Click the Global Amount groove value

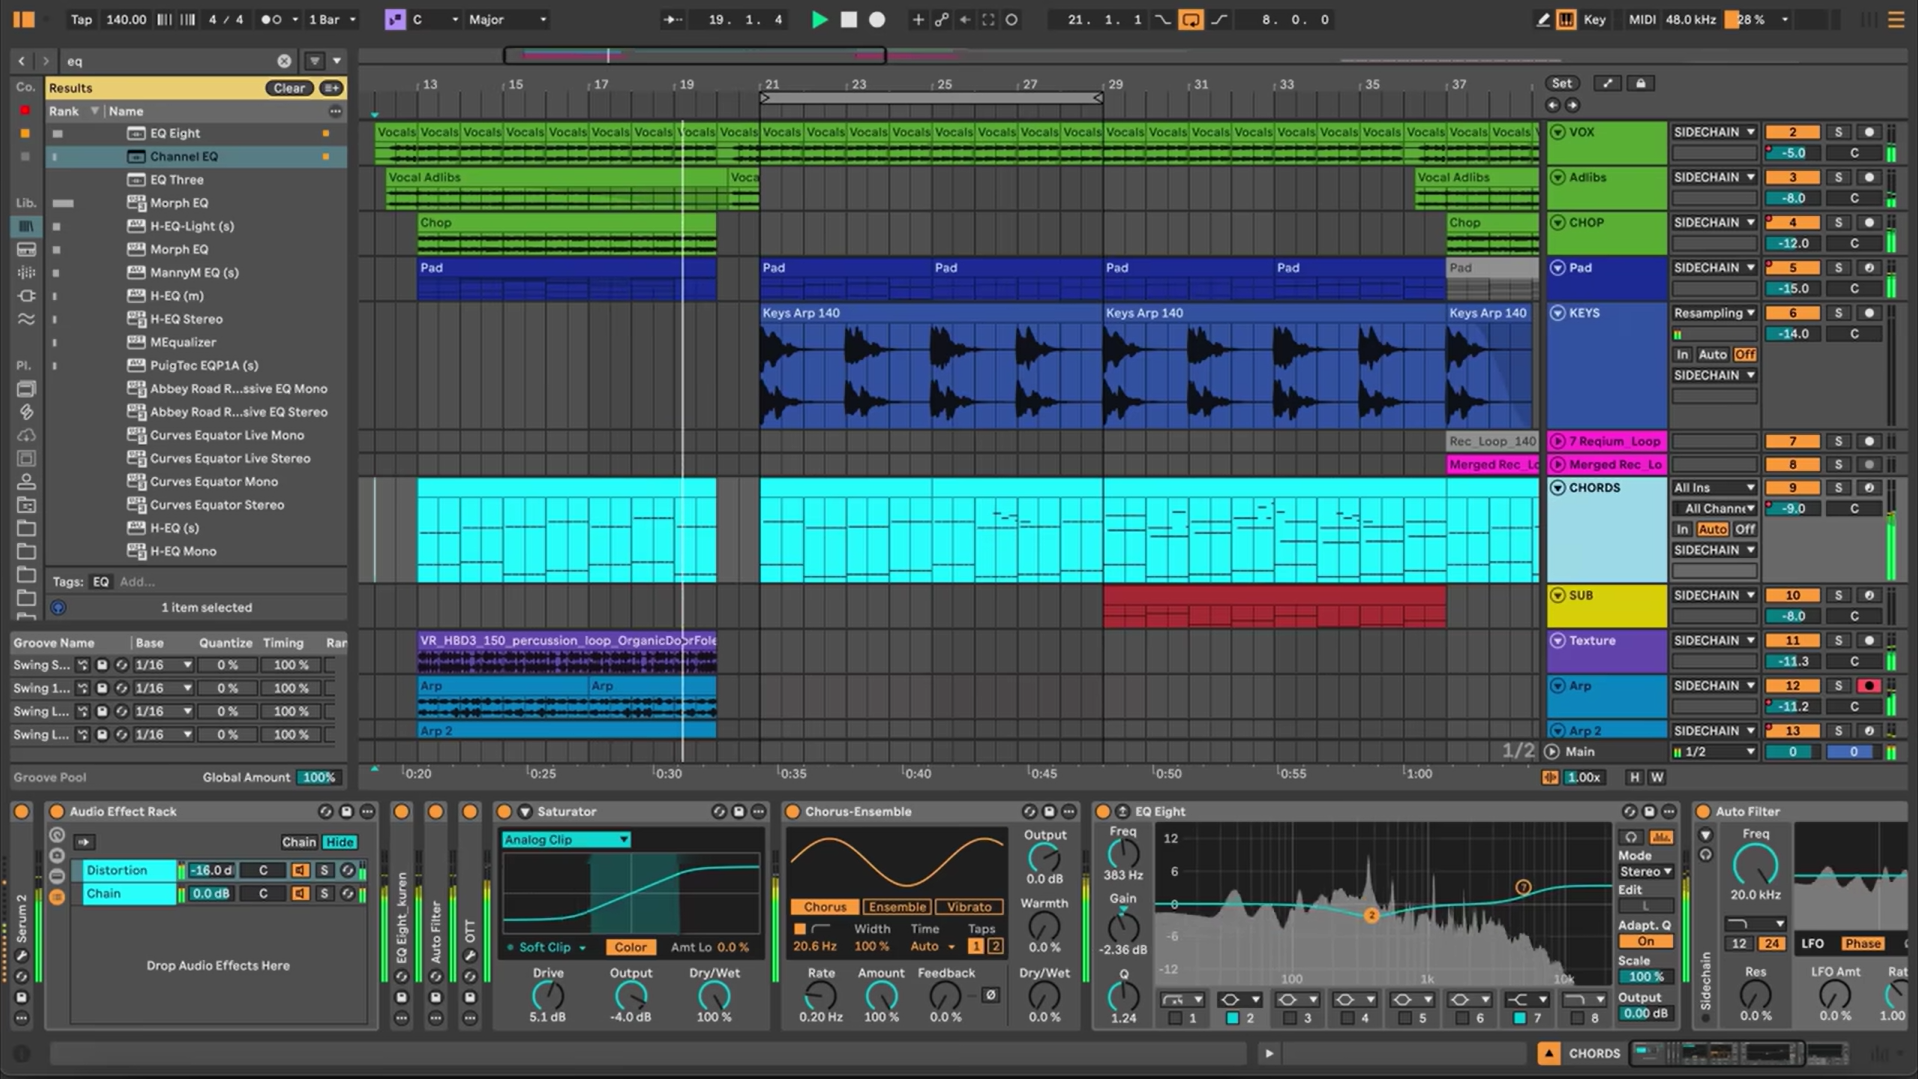(x=319, y=778)
